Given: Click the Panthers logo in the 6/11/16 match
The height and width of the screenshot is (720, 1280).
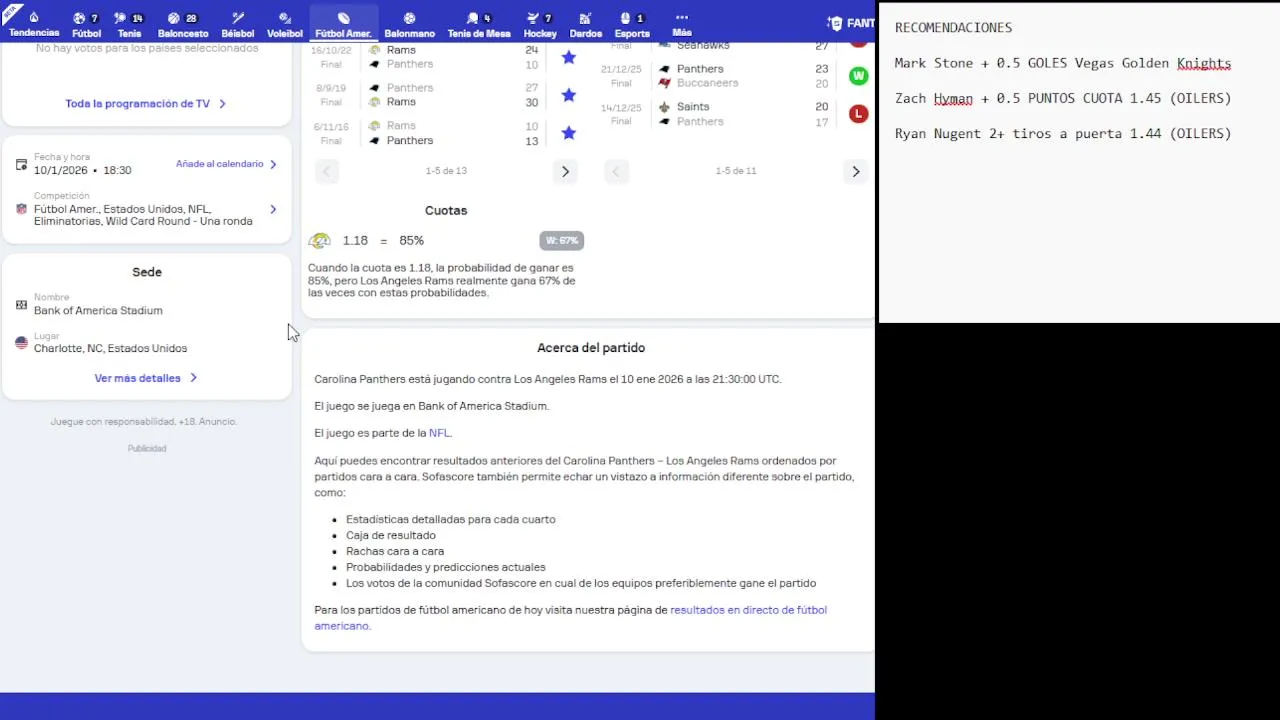Looking at the screenshot, I should [x=375, y=141].
